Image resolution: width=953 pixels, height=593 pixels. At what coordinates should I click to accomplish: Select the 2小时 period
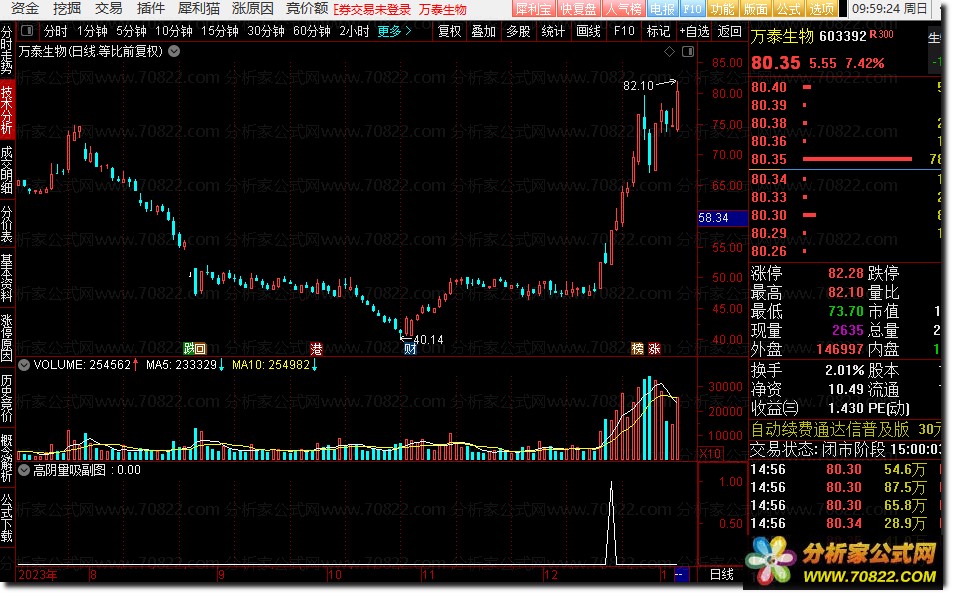click(x=354, y=31)
